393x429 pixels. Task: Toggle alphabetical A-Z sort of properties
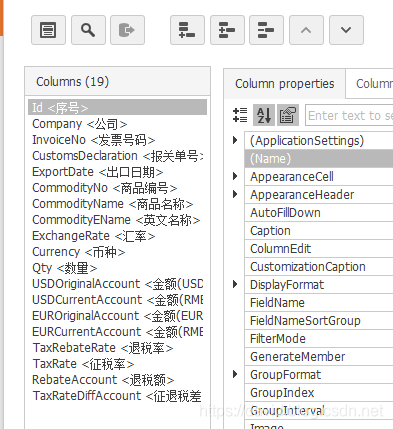pyautogui.click(x=264, y=115)
